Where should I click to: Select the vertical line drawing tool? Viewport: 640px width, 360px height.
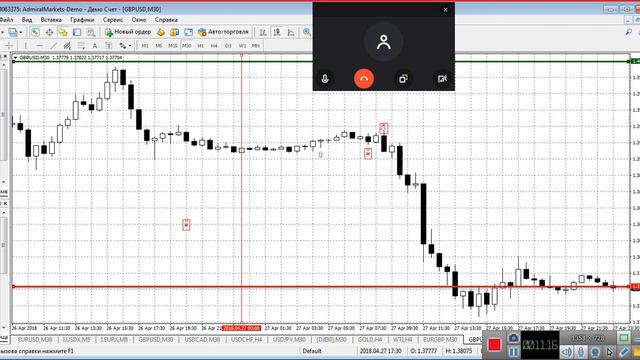25,46
